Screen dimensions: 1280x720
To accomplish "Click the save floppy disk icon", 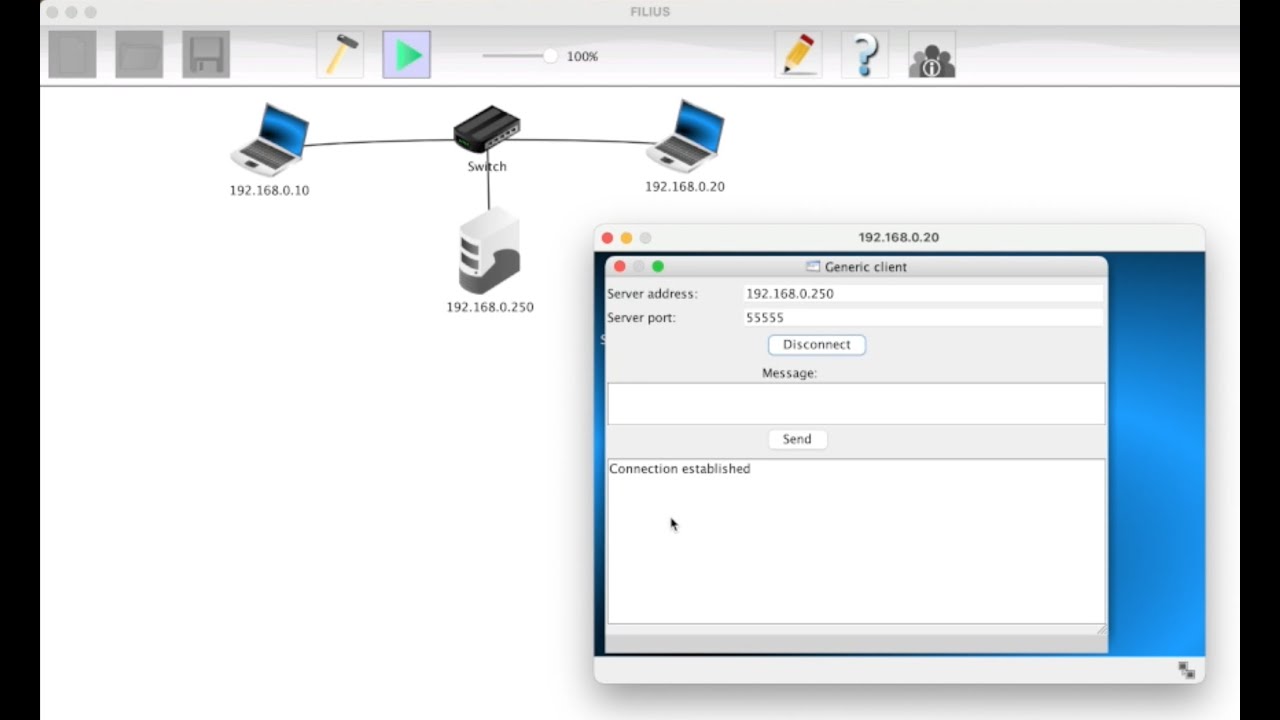I will coord(206,55).
